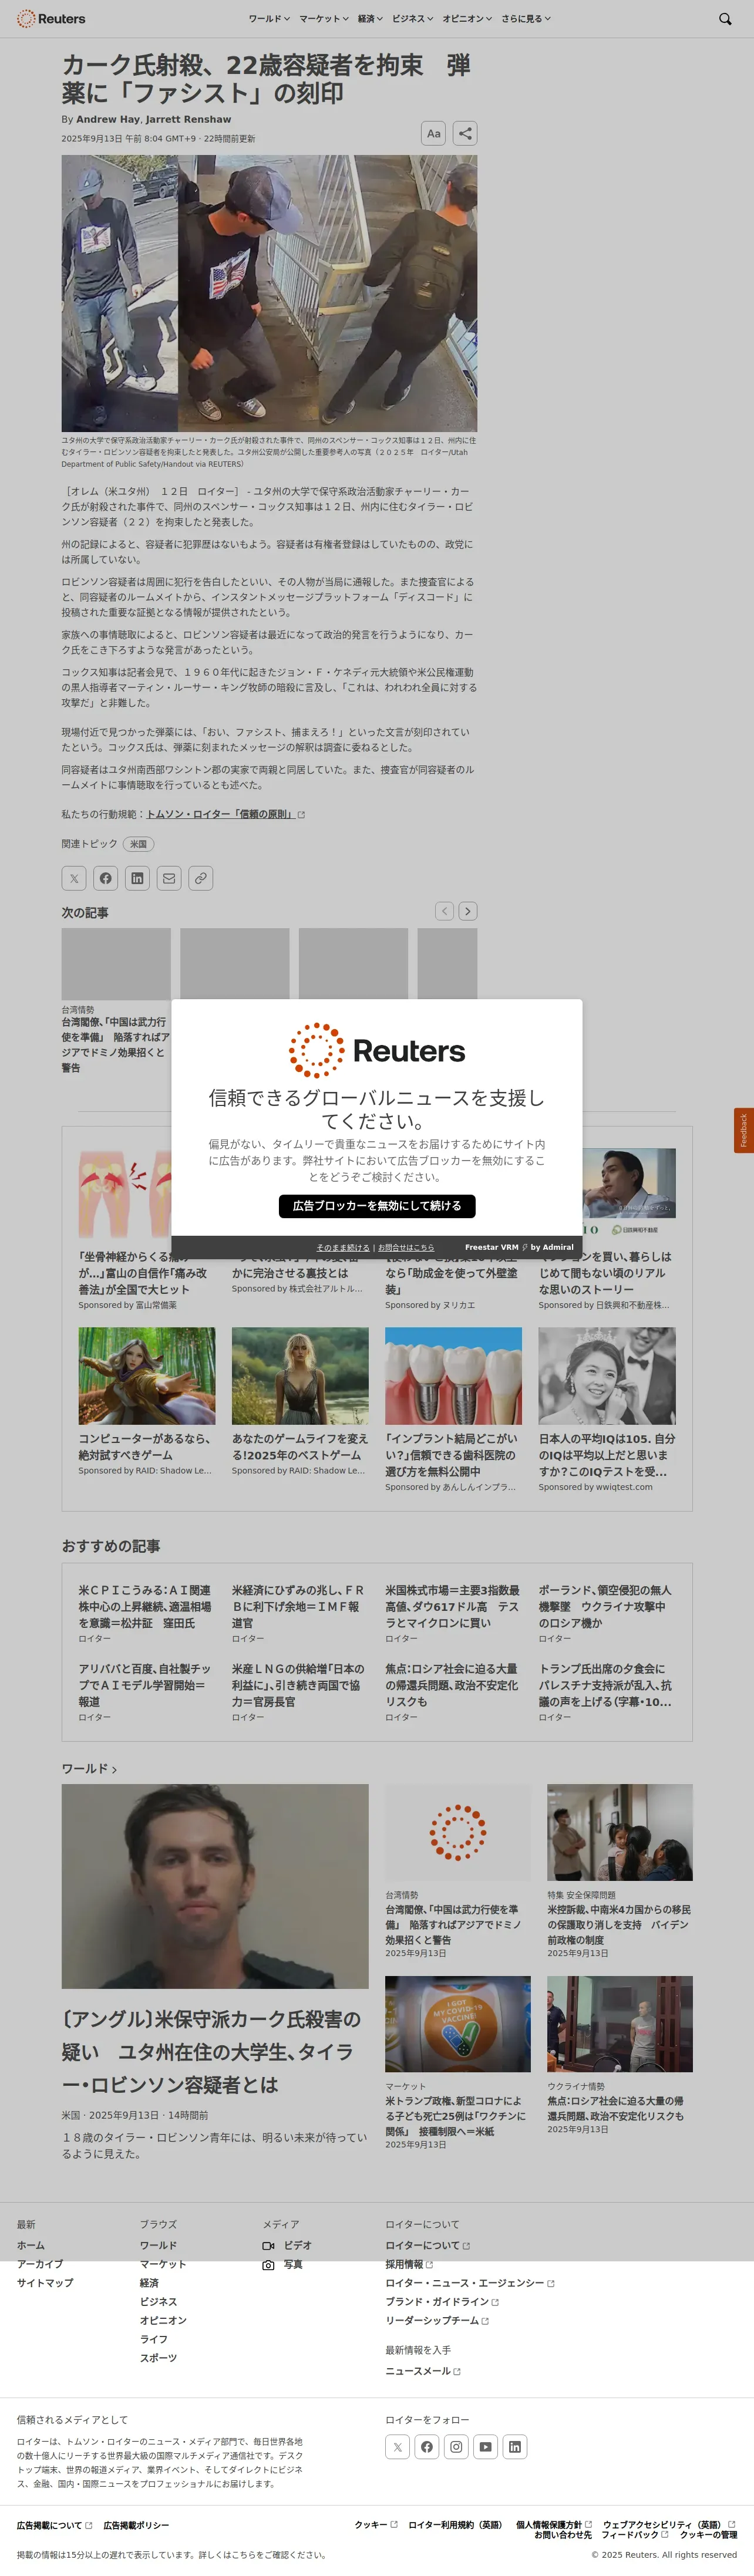Open footer ホーム link
This screenshot has width=754, height=2576.
pos(30,2245)
